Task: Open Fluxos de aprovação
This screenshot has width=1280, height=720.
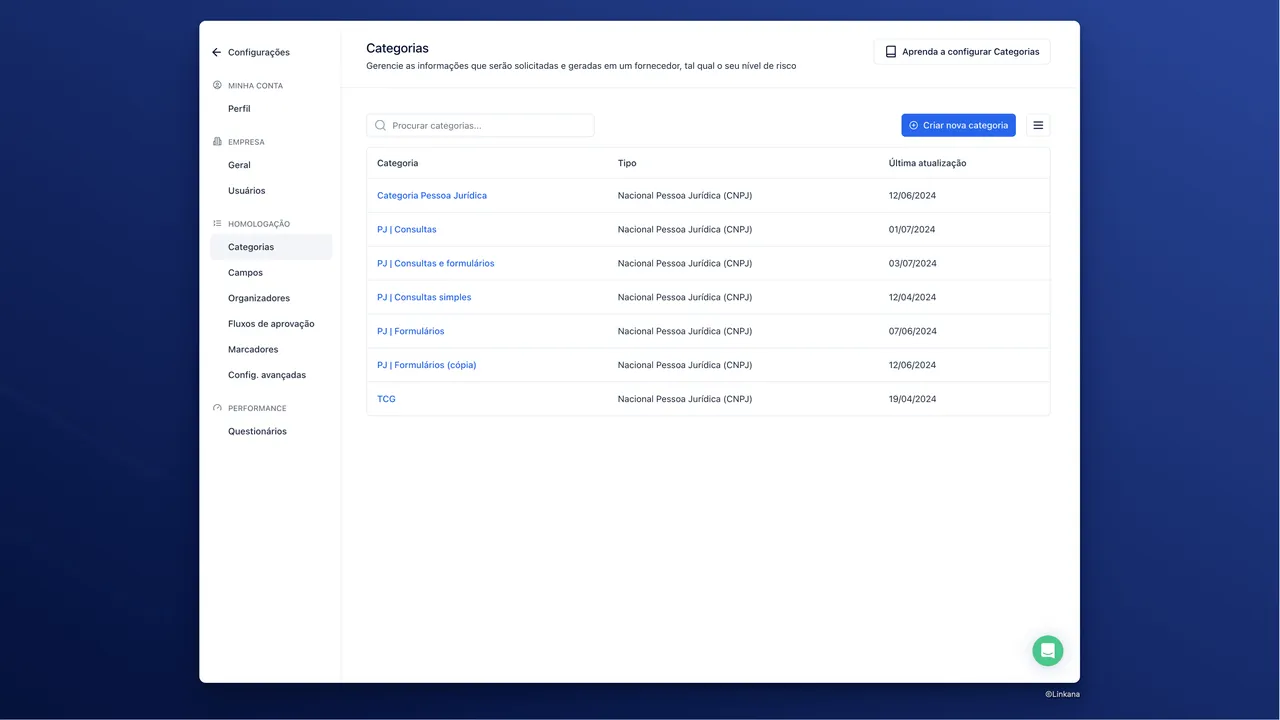Action: [271, 324]
